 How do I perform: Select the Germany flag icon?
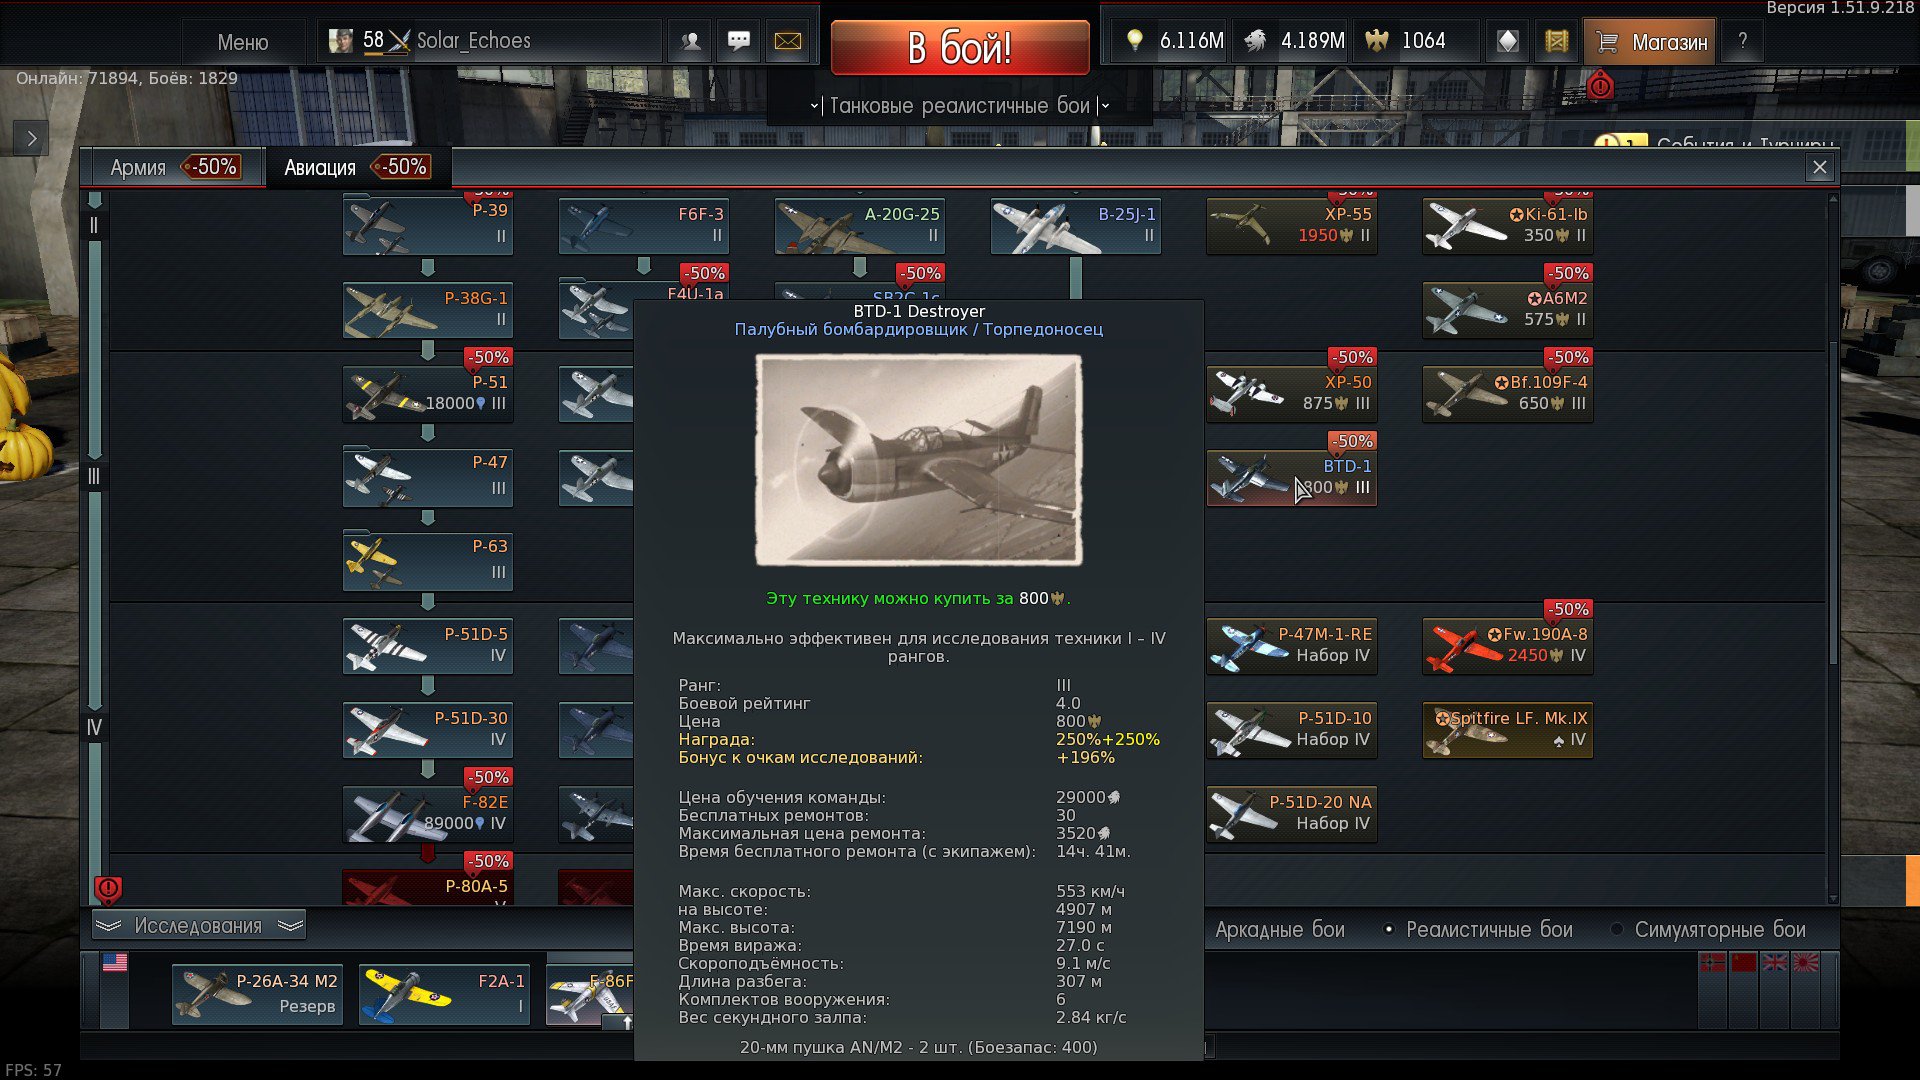pyautogui.click(x=1713, y=962)
